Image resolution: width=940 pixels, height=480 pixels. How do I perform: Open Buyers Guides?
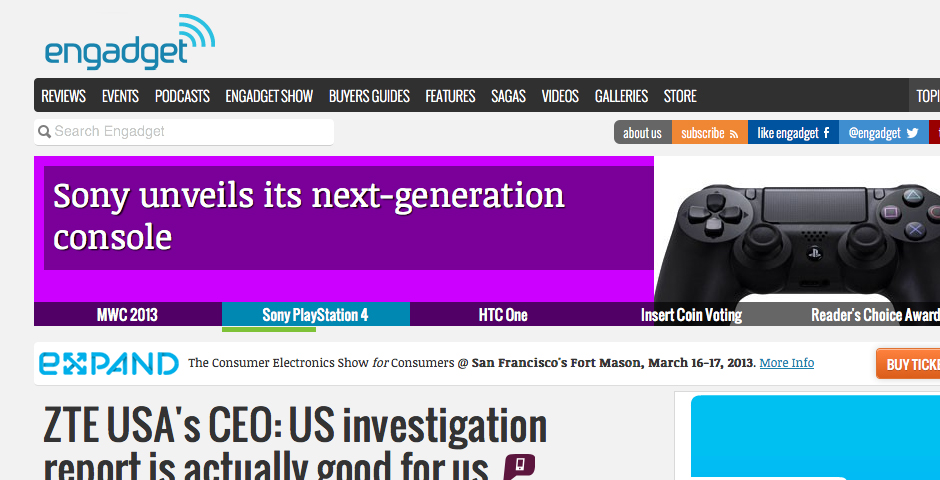pos(369,96)
